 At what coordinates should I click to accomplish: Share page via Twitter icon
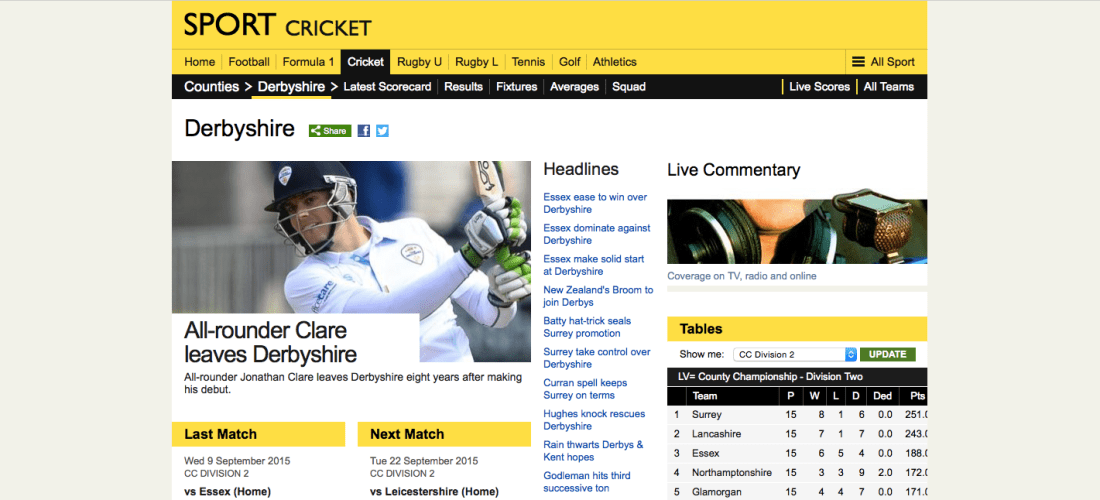coord(382,131)
